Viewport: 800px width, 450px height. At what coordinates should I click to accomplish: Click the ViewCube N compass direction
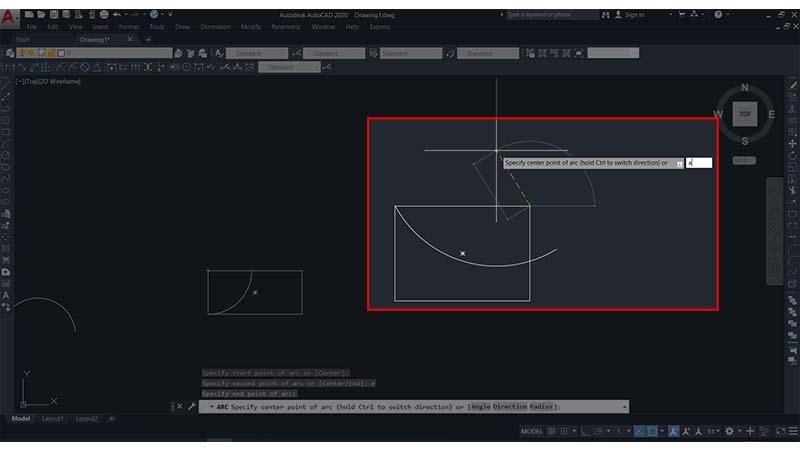[745, 88]
